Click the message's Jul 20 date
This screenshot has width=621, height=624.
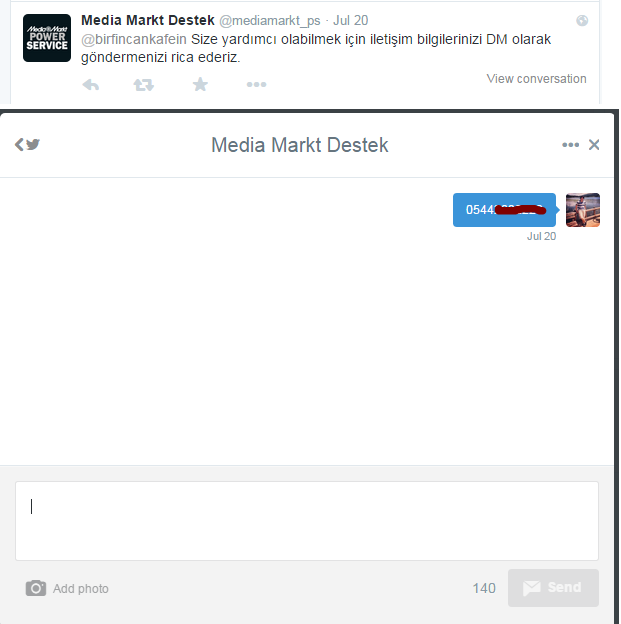(x=541, y=236)
